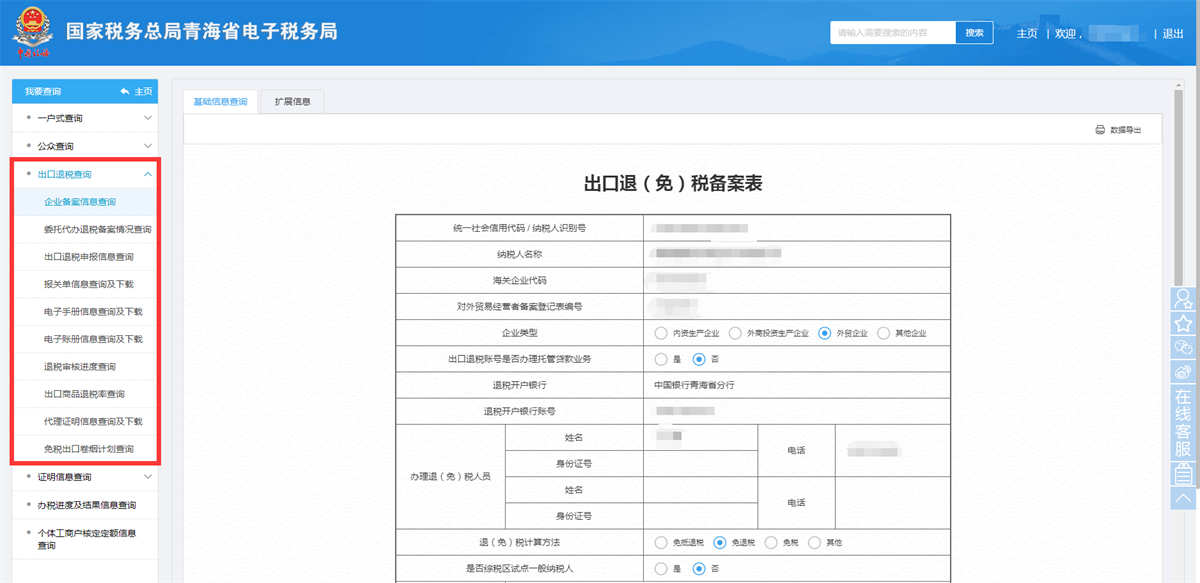Open the Weibo icon in right sidebar
Viewport: 1200px width, 583px height.
(x=1184, y=372)
